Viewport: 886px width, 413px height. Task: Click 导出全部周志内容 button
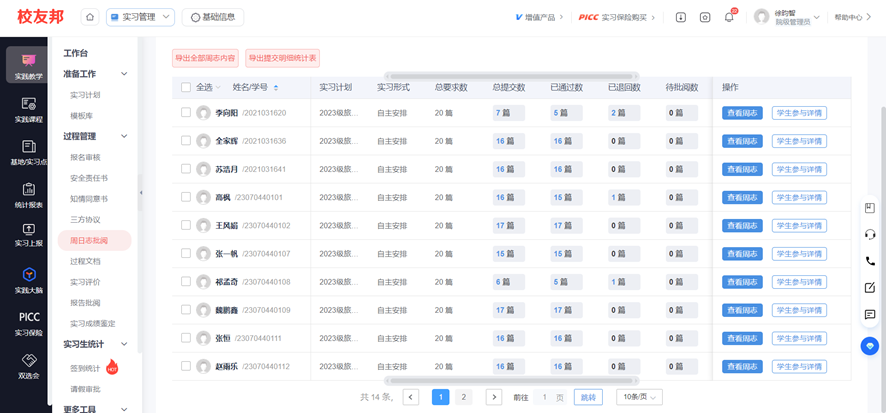205,59
